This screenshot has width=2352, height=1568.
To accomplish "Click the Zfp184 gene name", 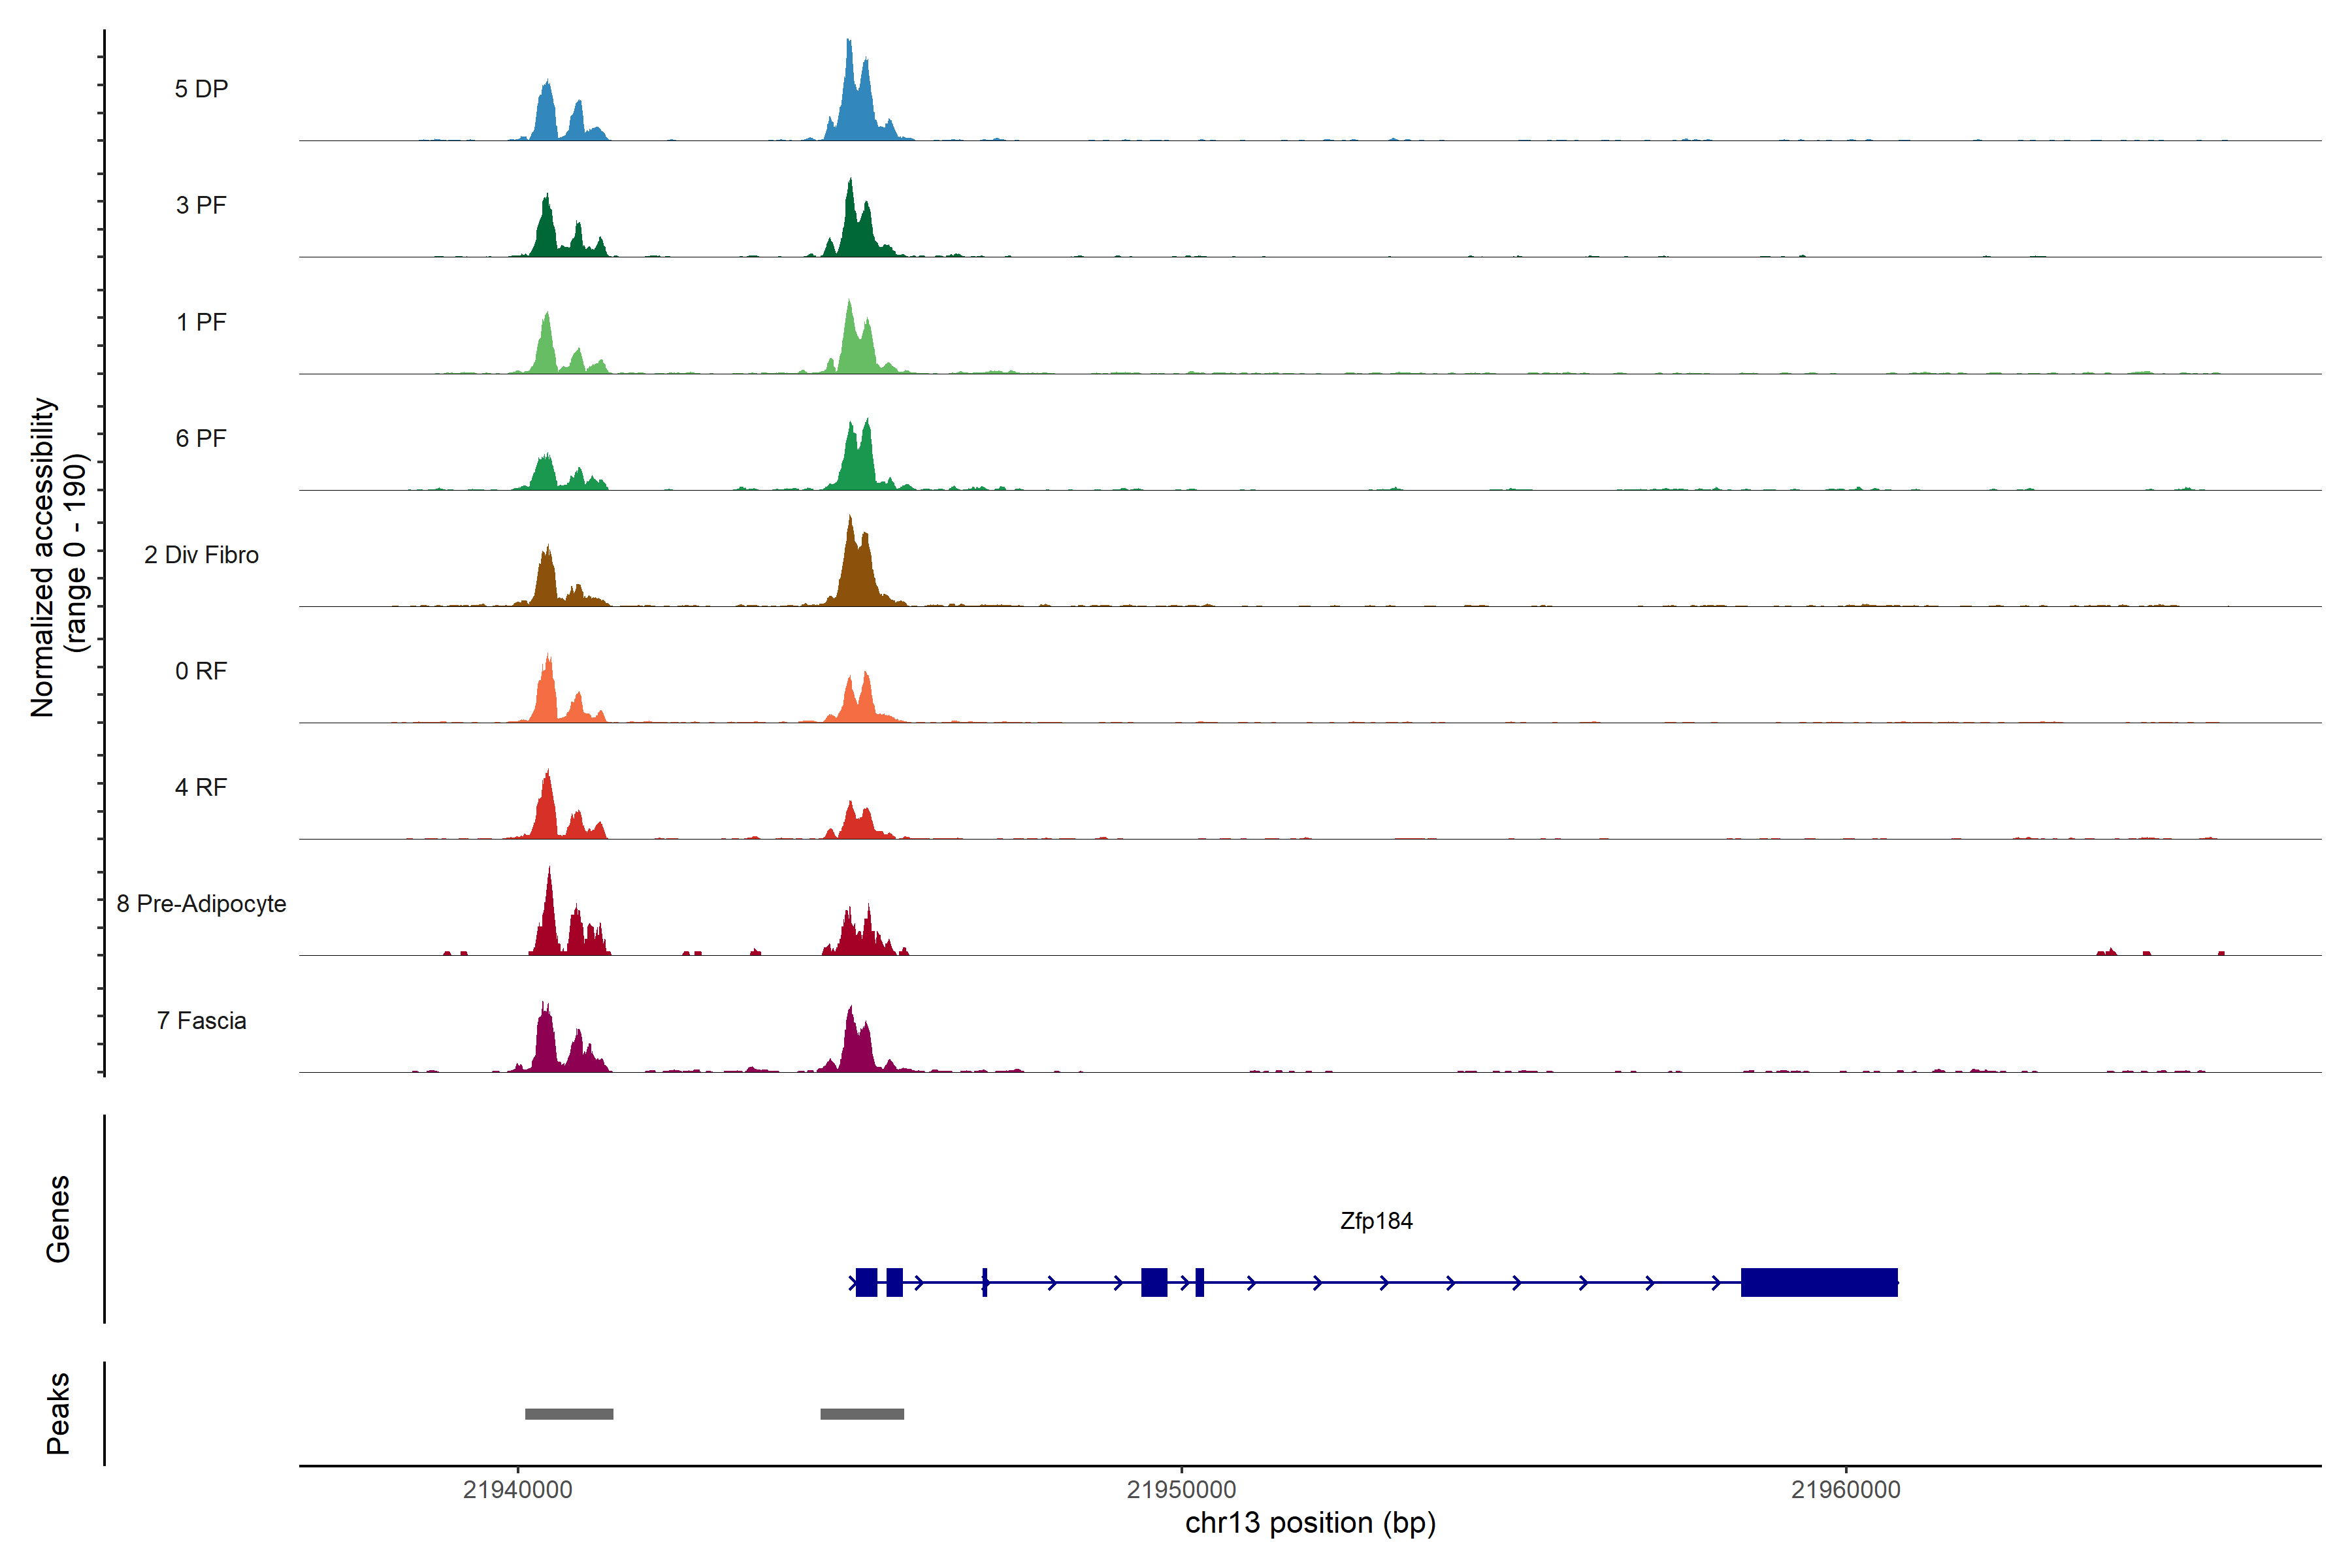I will (1376, 1221).
